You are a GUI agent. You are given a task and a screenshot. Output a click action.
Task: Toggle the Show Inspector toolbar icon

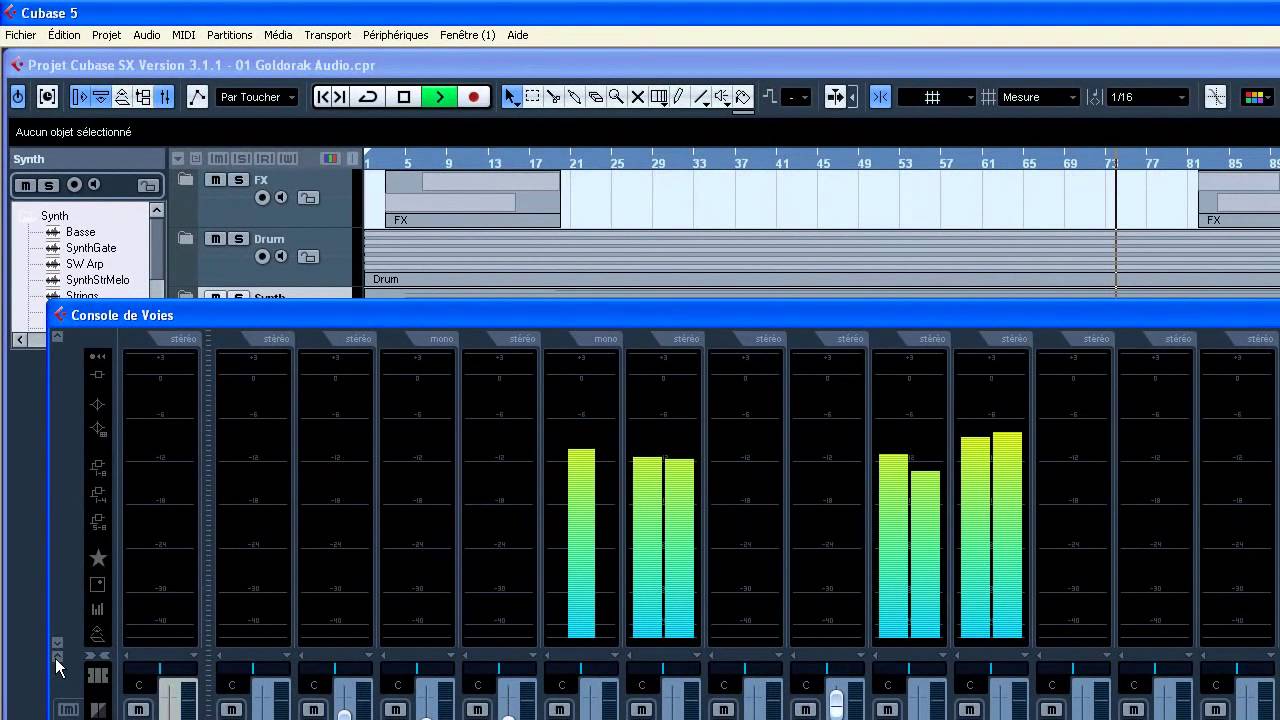point(80,97)
